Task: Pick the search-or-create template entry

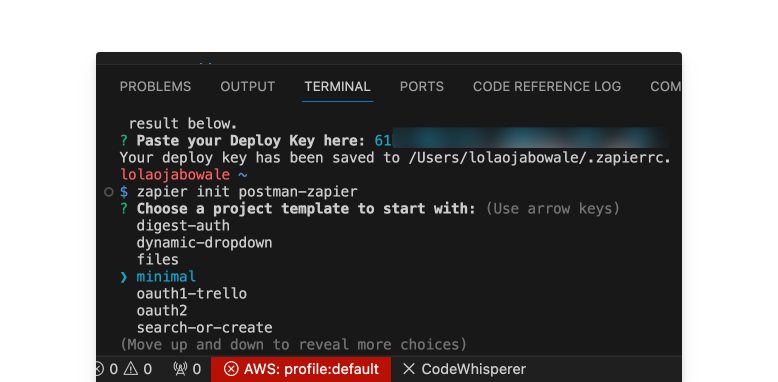Action: pyautogui.click(x=204, y=328)
